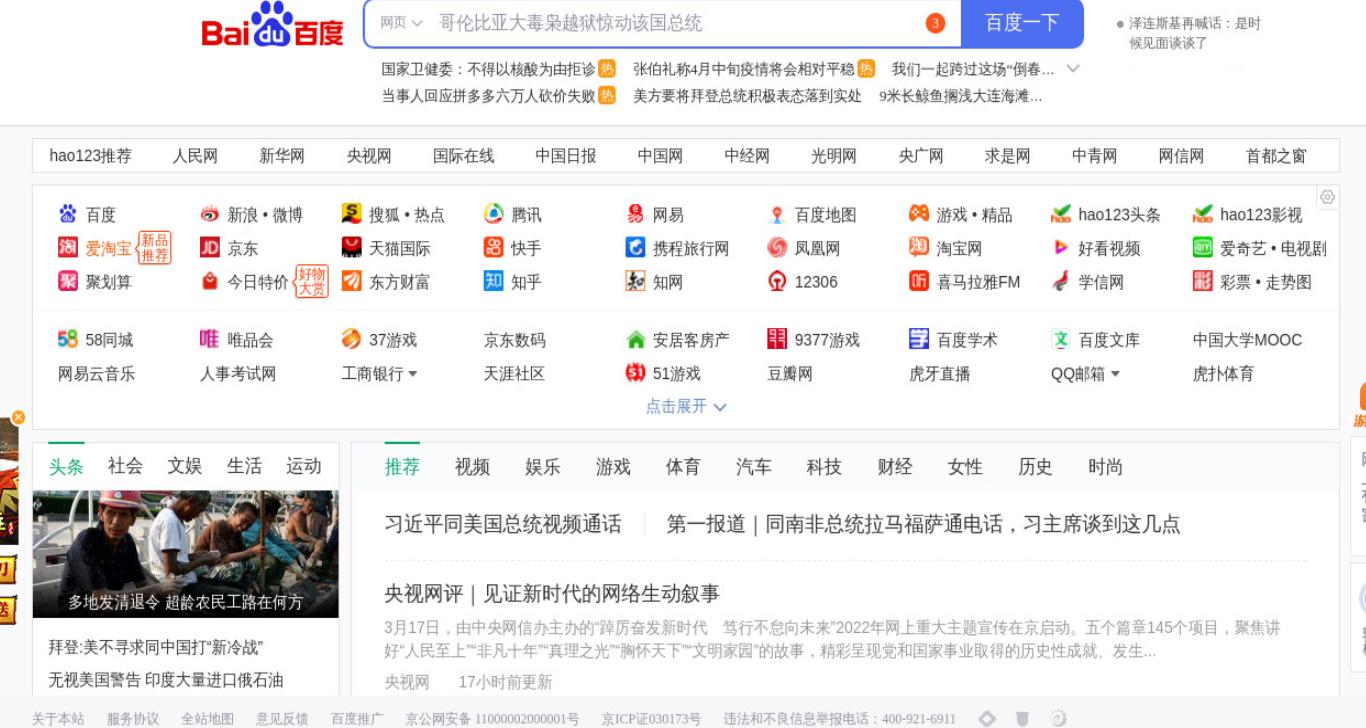Click the Baidu logo
Screen dimensions: 1366x728
pyautogui.click(x=272, y=26)
